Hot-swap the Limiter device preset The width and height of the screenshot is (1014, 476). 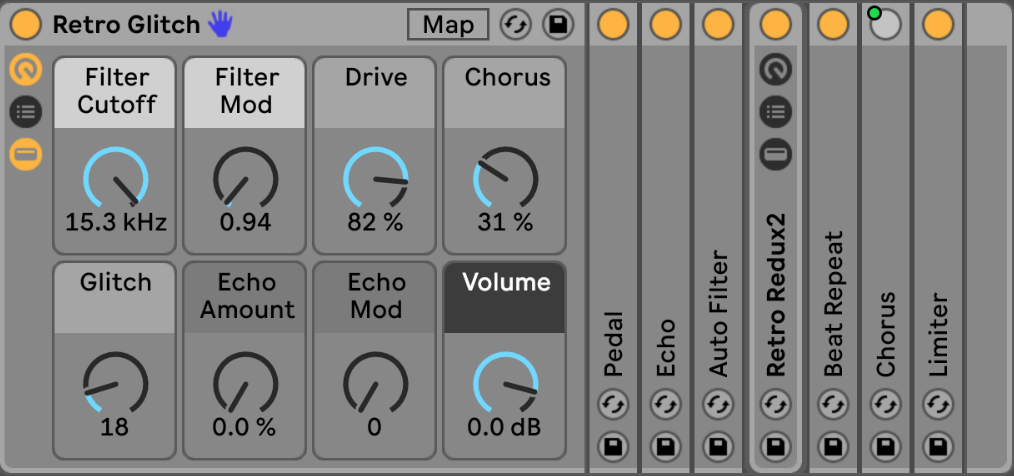(938, 406)
